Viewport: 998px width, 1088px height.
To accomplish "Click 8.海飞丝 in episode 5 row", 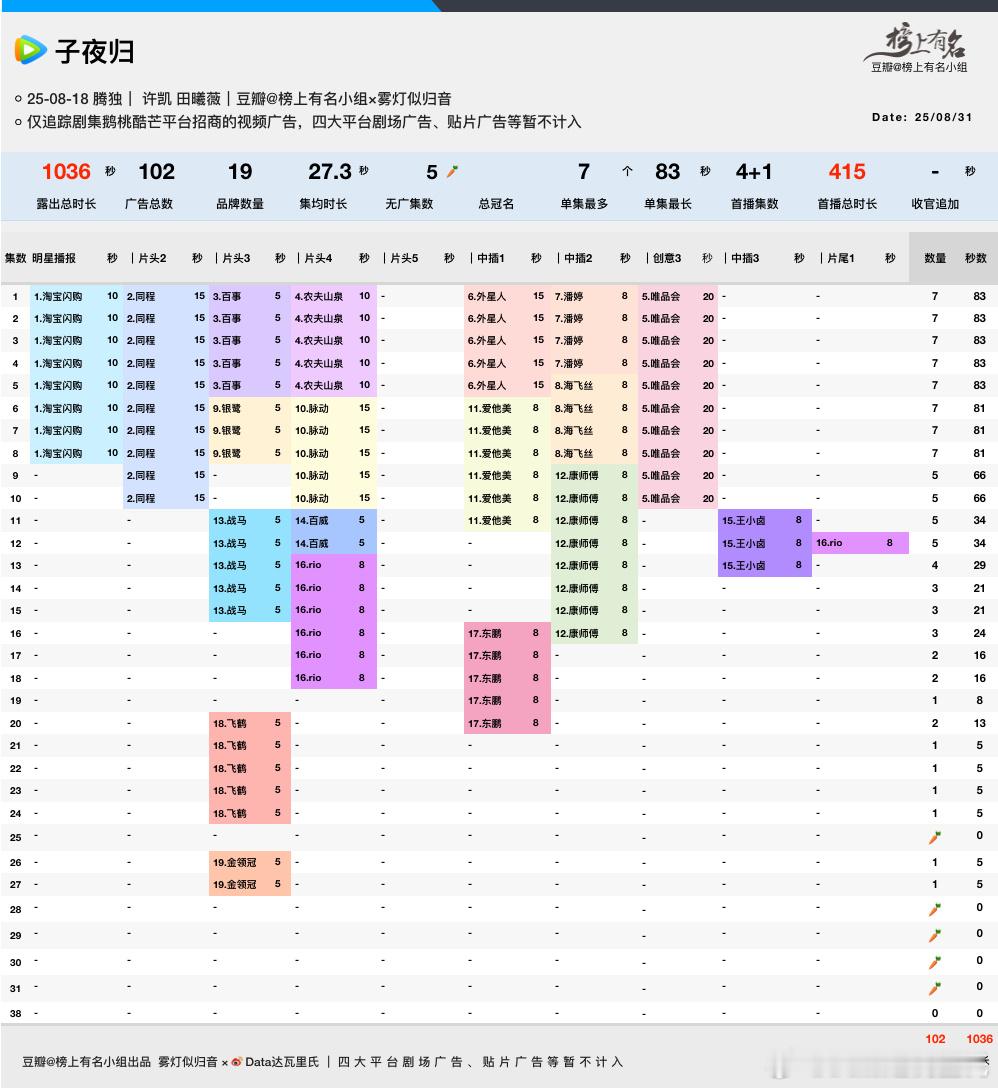I will pyautogui.click(x=573, y=386).
